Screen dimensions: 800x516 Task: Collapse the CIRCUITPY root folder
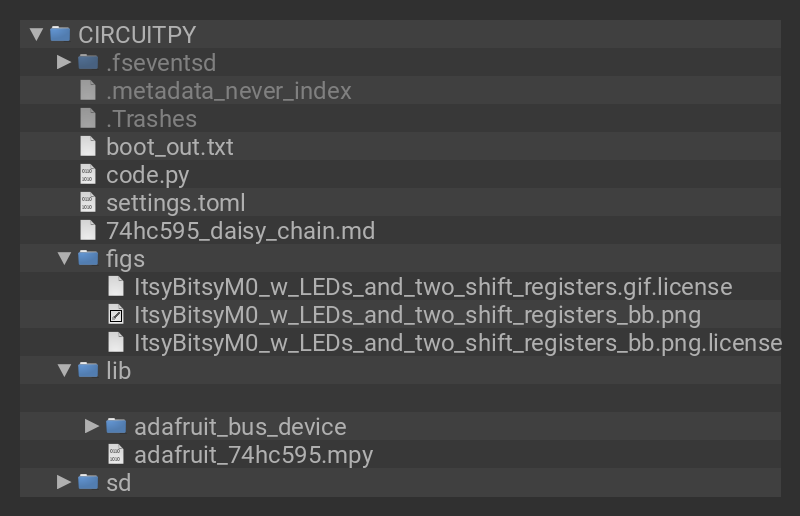37,34
